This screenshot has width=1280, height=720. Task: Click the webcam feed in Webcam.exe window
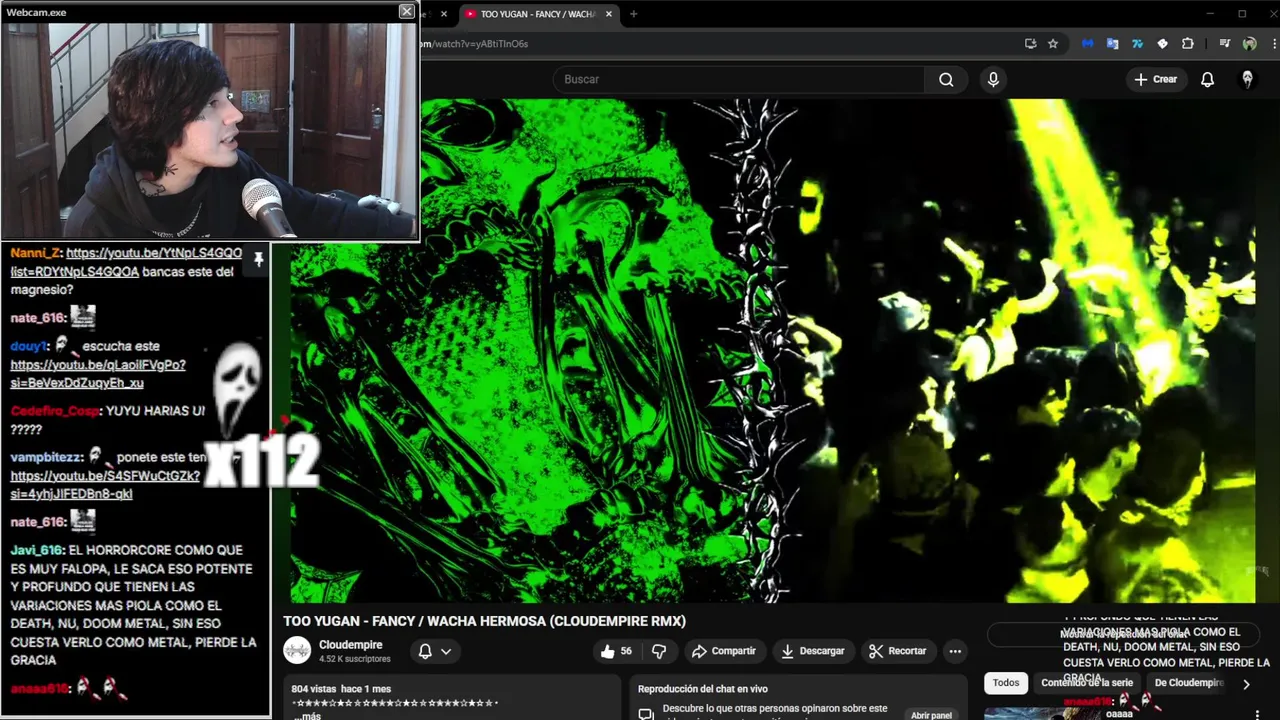208,131
